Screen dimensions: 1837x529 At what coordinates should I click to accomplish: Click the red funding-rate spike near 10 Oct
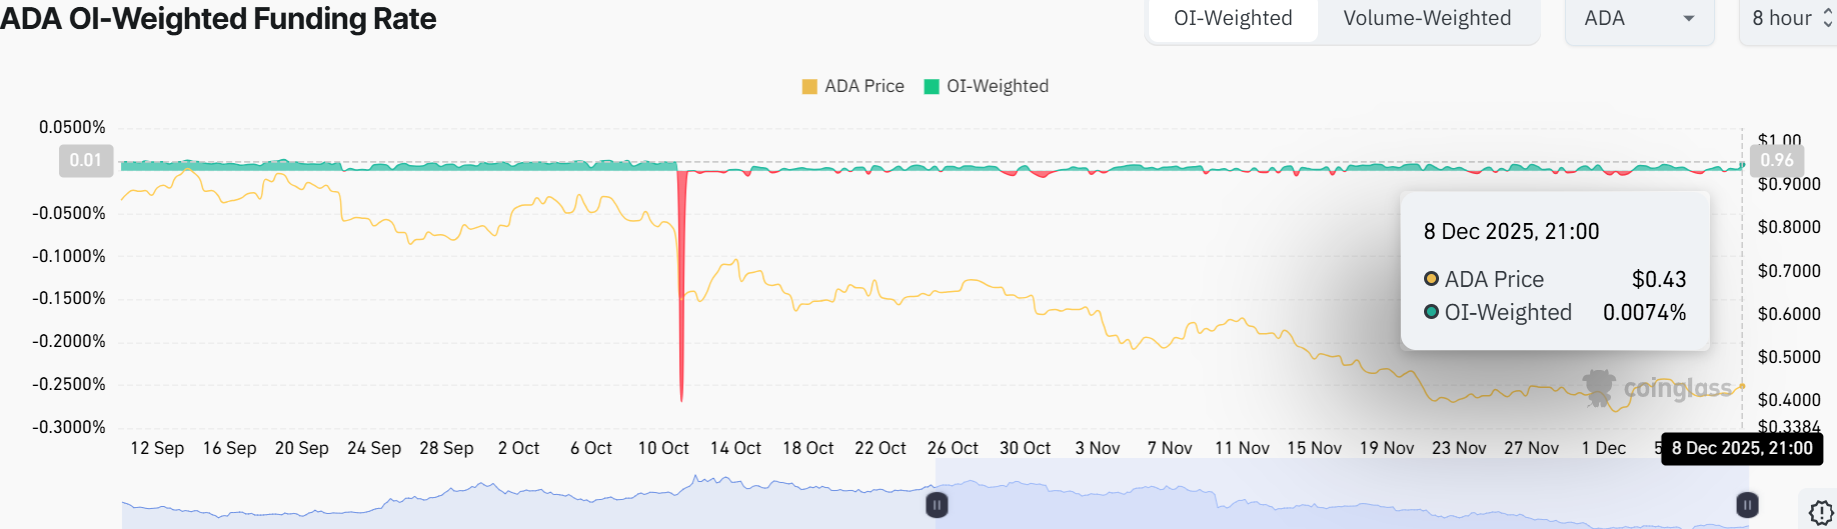point(682,290)
